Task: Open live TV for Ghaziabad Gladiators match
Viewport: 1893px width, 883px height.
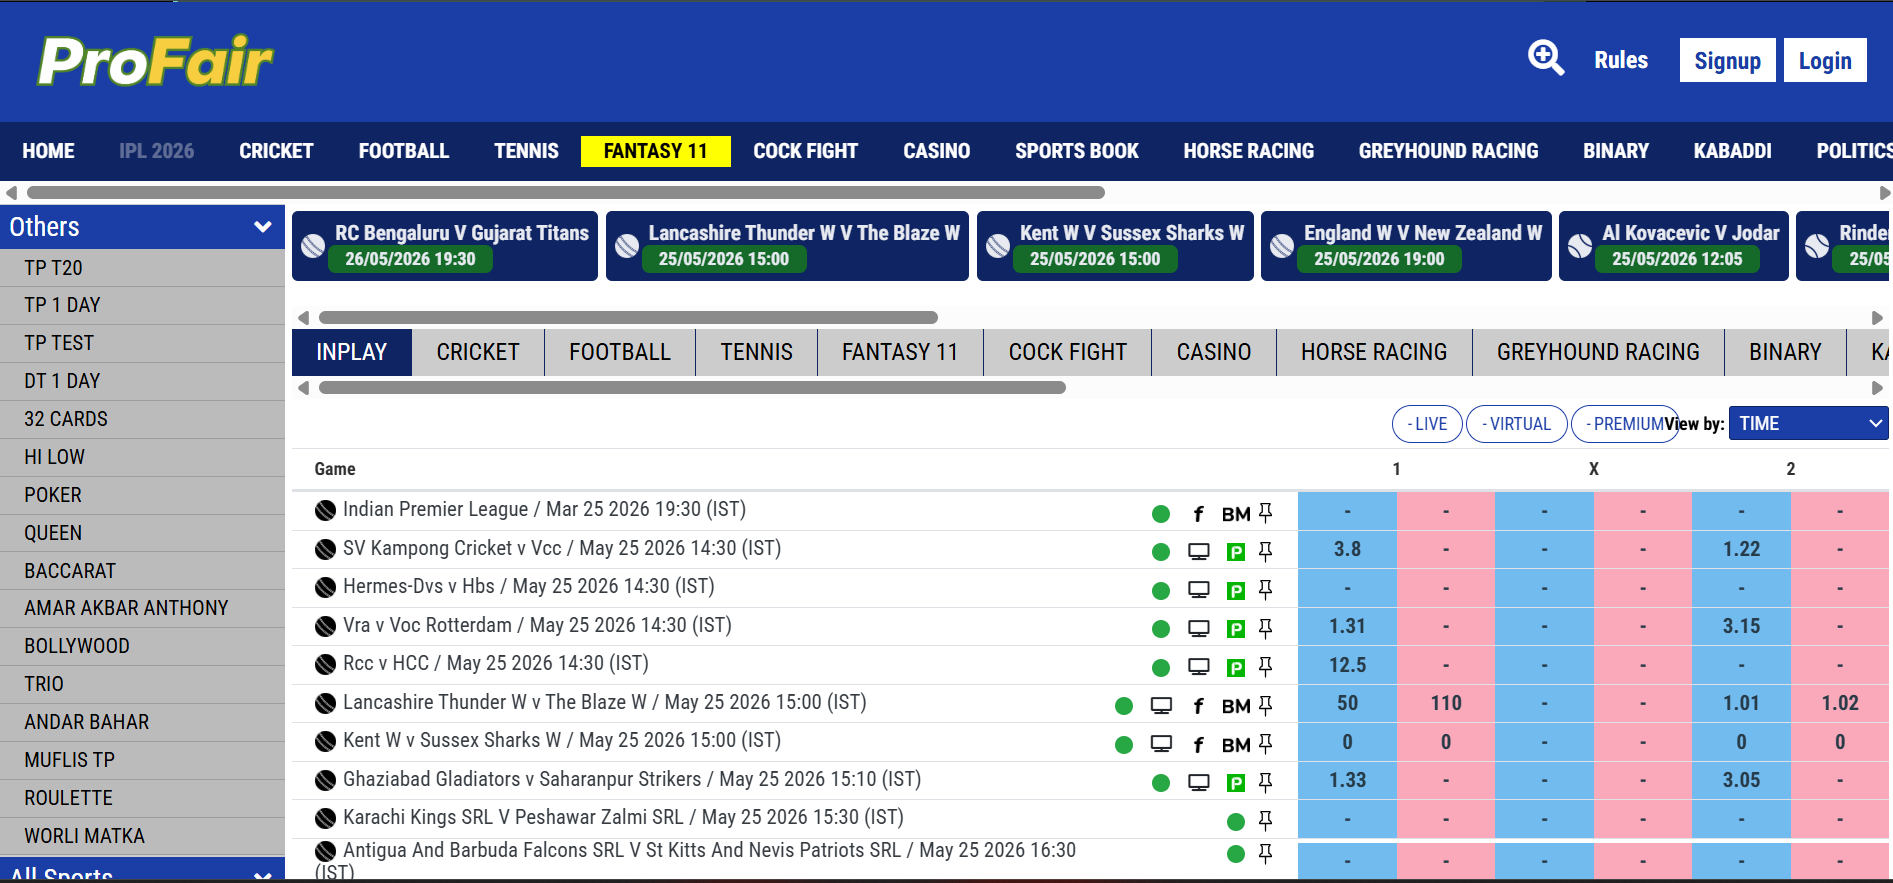Action: [x=1199, y=782]
